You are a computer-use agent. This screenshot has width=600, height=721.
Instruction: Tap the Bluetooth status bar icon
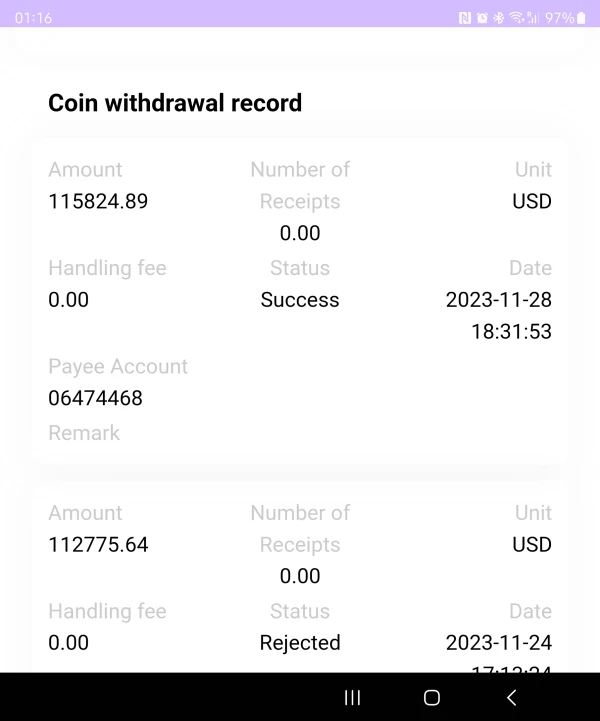click(498, 18)
